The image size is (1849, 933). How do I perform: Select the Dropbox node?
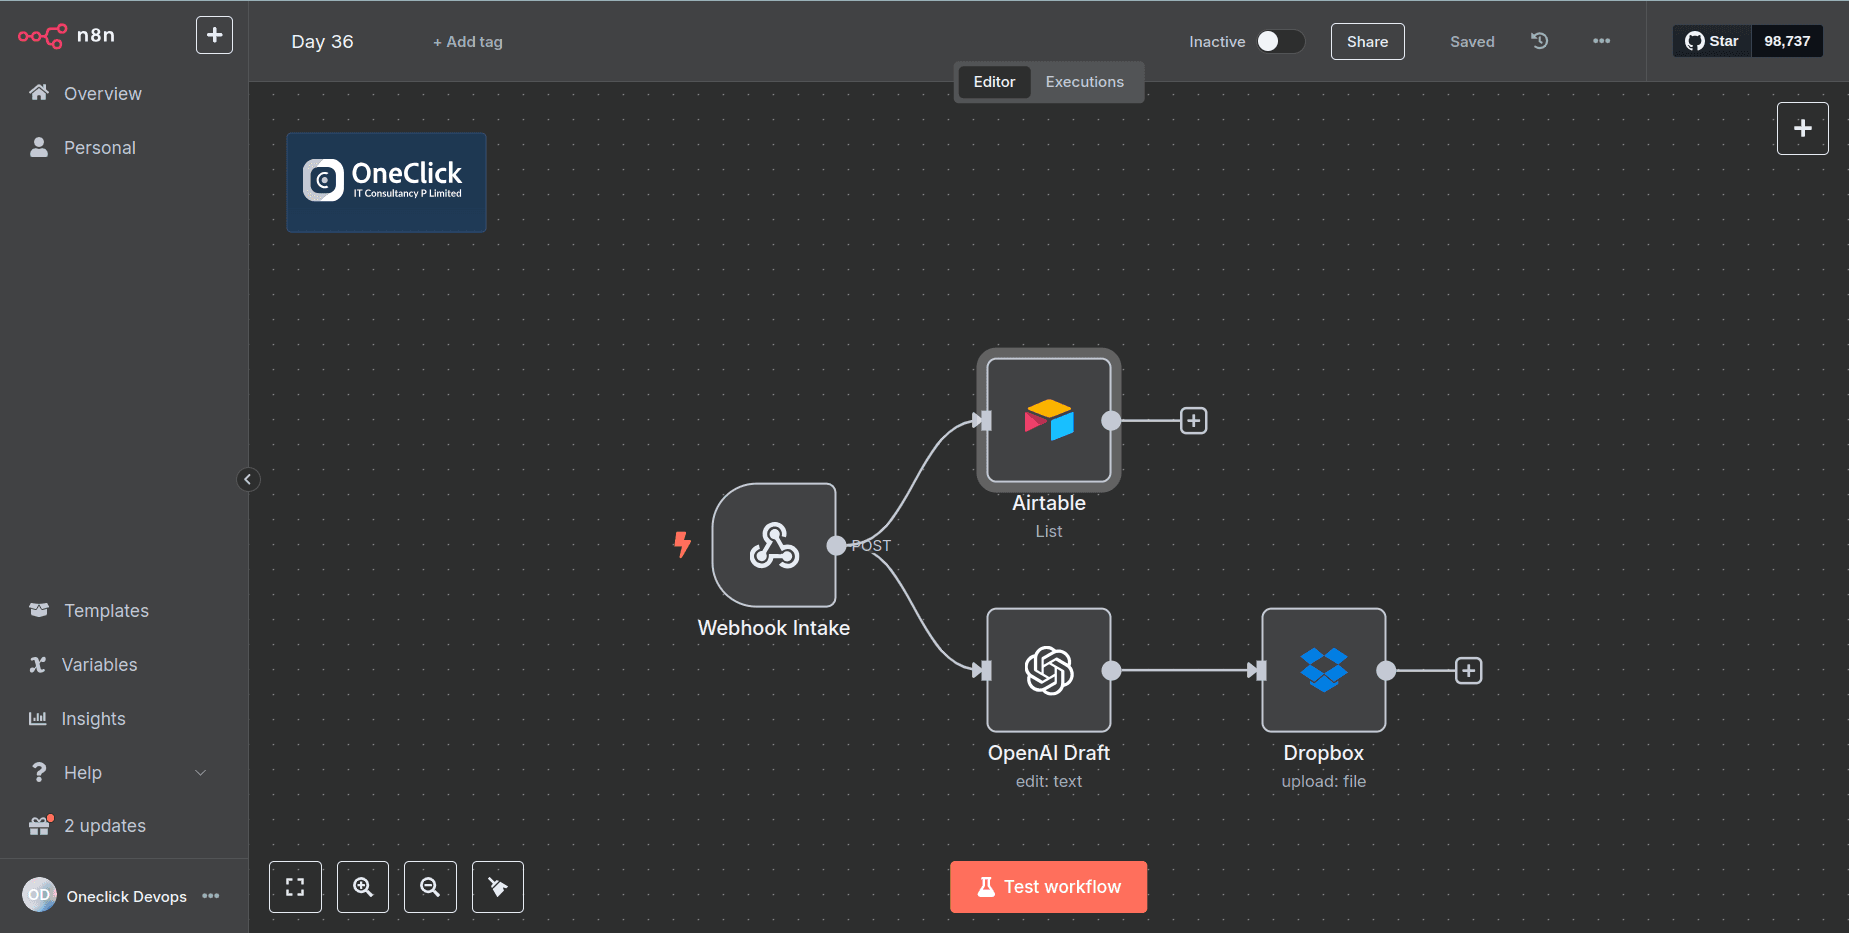1324,670
